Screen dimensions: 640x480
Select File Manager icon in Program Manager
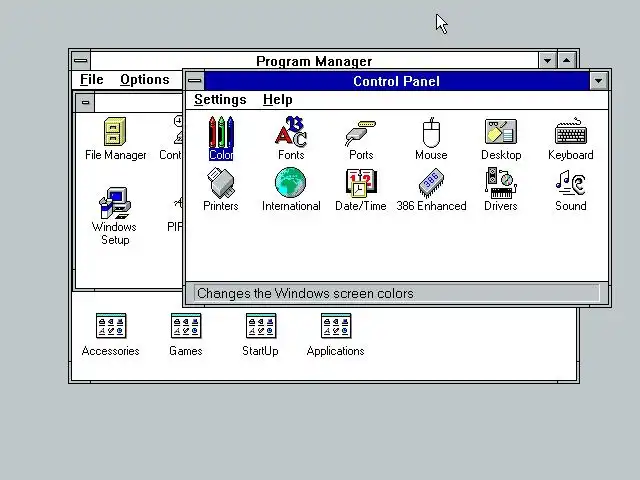115,138
